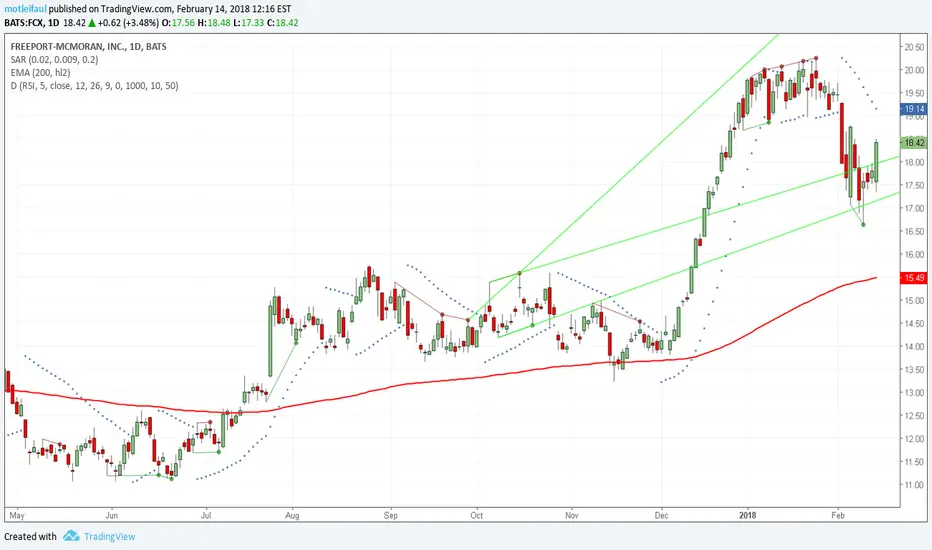Click the 20.50 price scale value
This screenshot has height=550, width=932.
point(914,47)
